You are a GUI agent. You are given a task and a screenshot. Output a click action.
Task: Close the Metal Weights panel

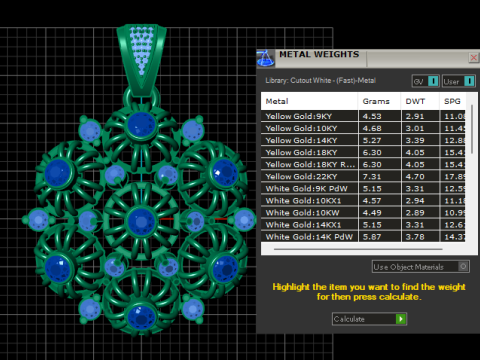(x=473, y=58)
